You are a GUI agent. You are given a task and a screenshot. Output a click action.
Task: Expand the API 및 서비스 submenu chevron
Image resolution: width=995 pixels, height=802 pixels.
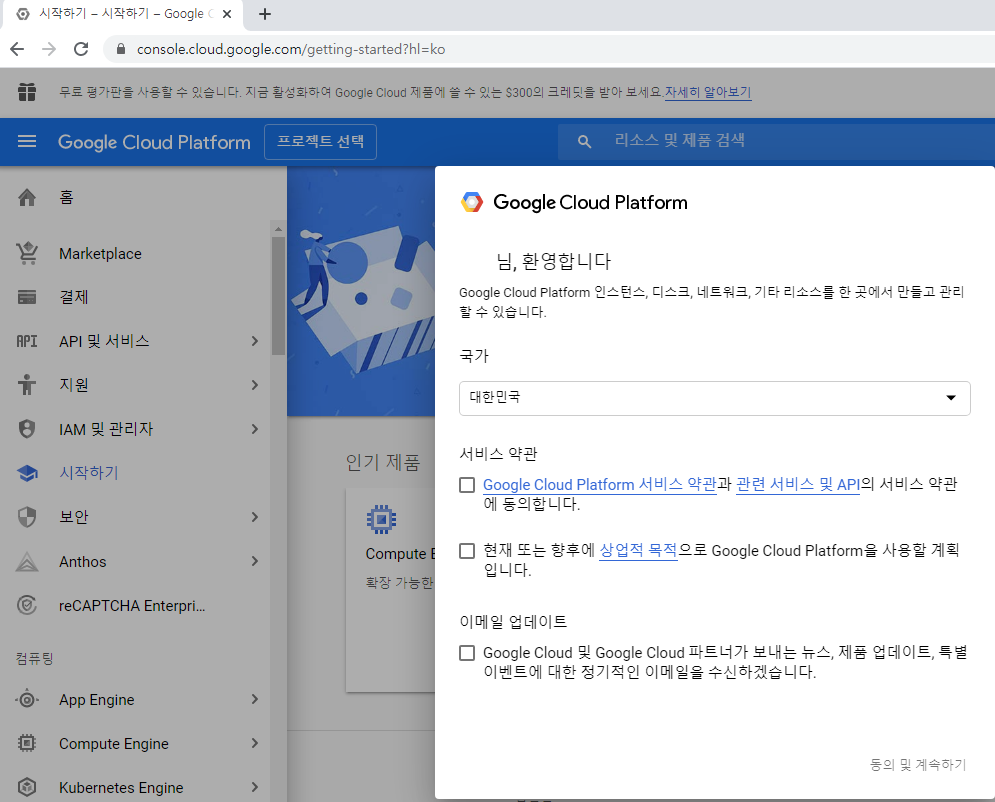pos(254,341)
